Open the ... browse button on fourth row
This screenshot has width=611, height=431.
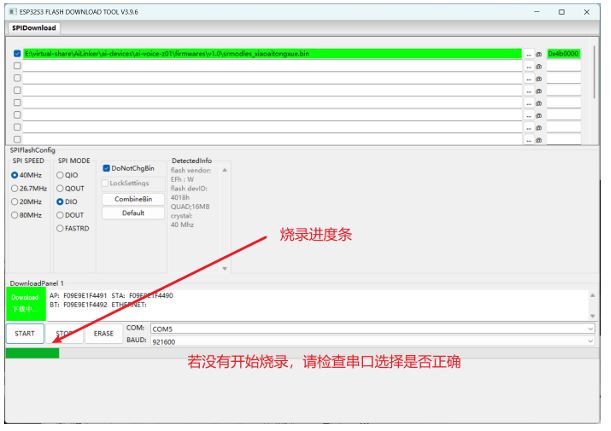tap(529, 91)
